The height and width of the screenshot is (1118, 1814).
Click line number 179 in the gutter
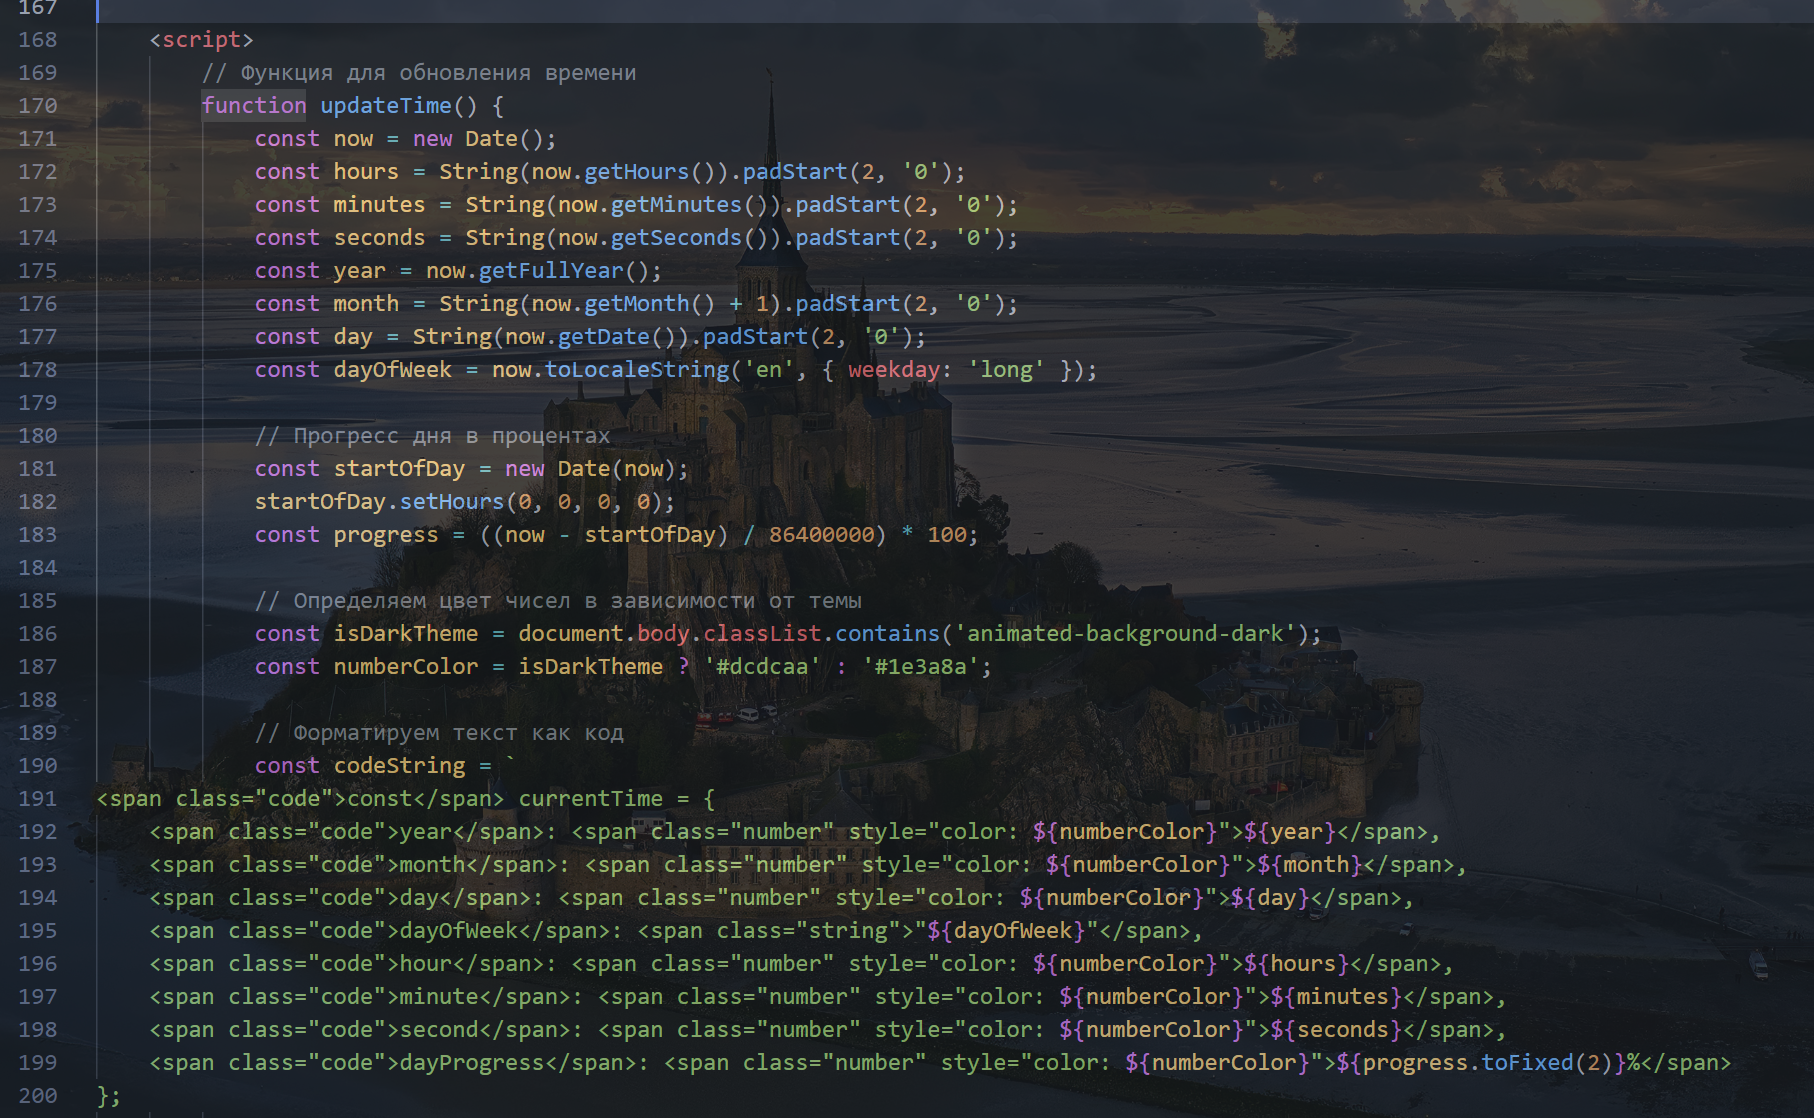[x=38, y=403]
